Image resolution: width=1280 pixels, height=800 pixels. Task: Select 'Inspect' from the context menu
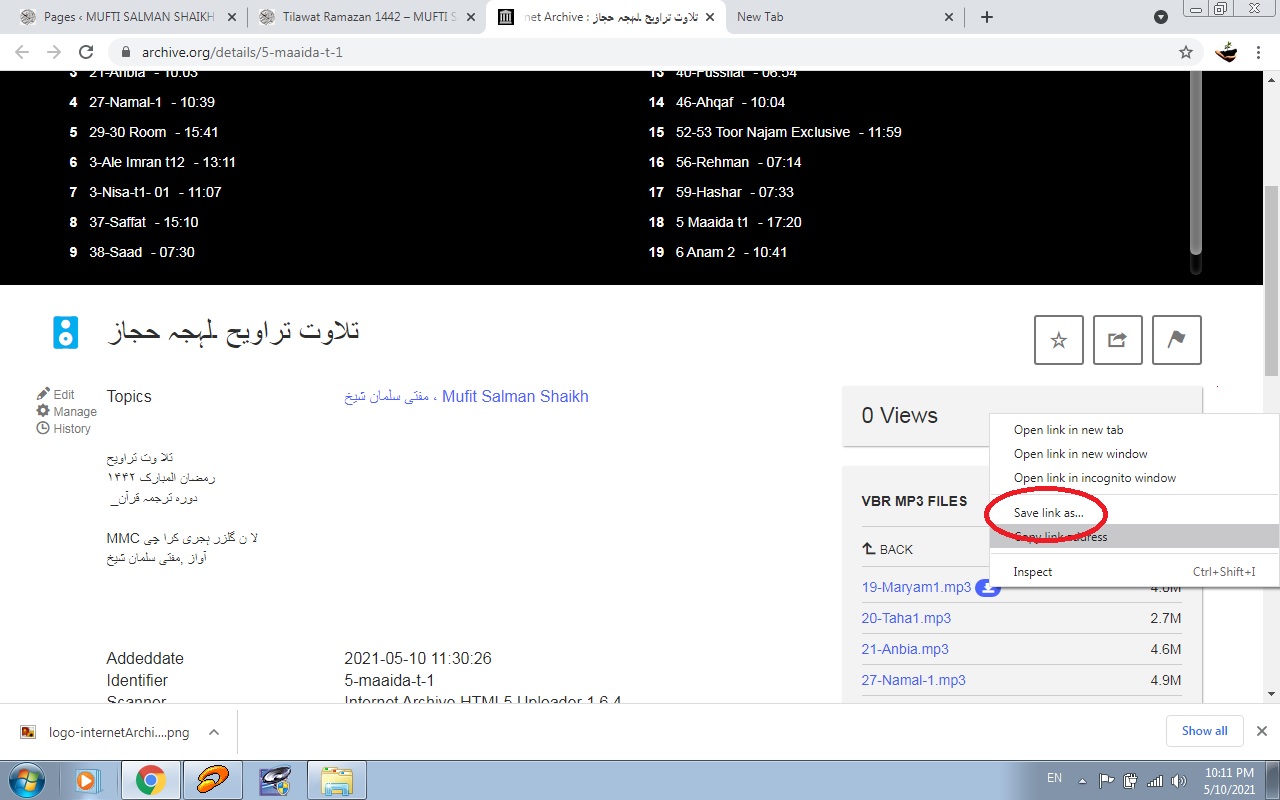1033,572
